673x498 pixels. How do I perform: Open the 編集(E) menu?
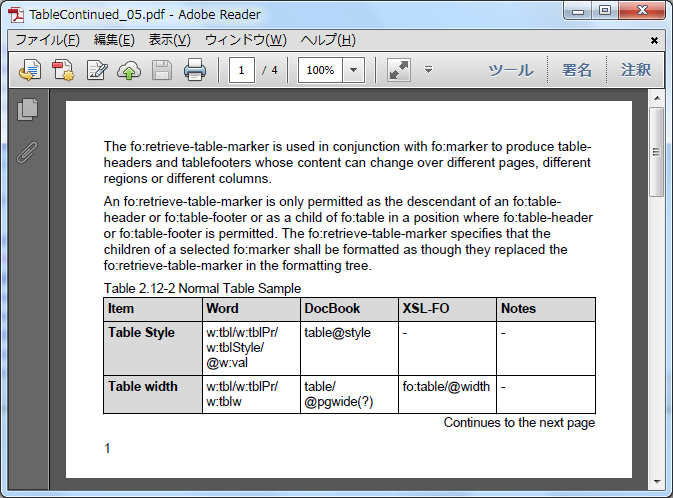coord(114,40)
